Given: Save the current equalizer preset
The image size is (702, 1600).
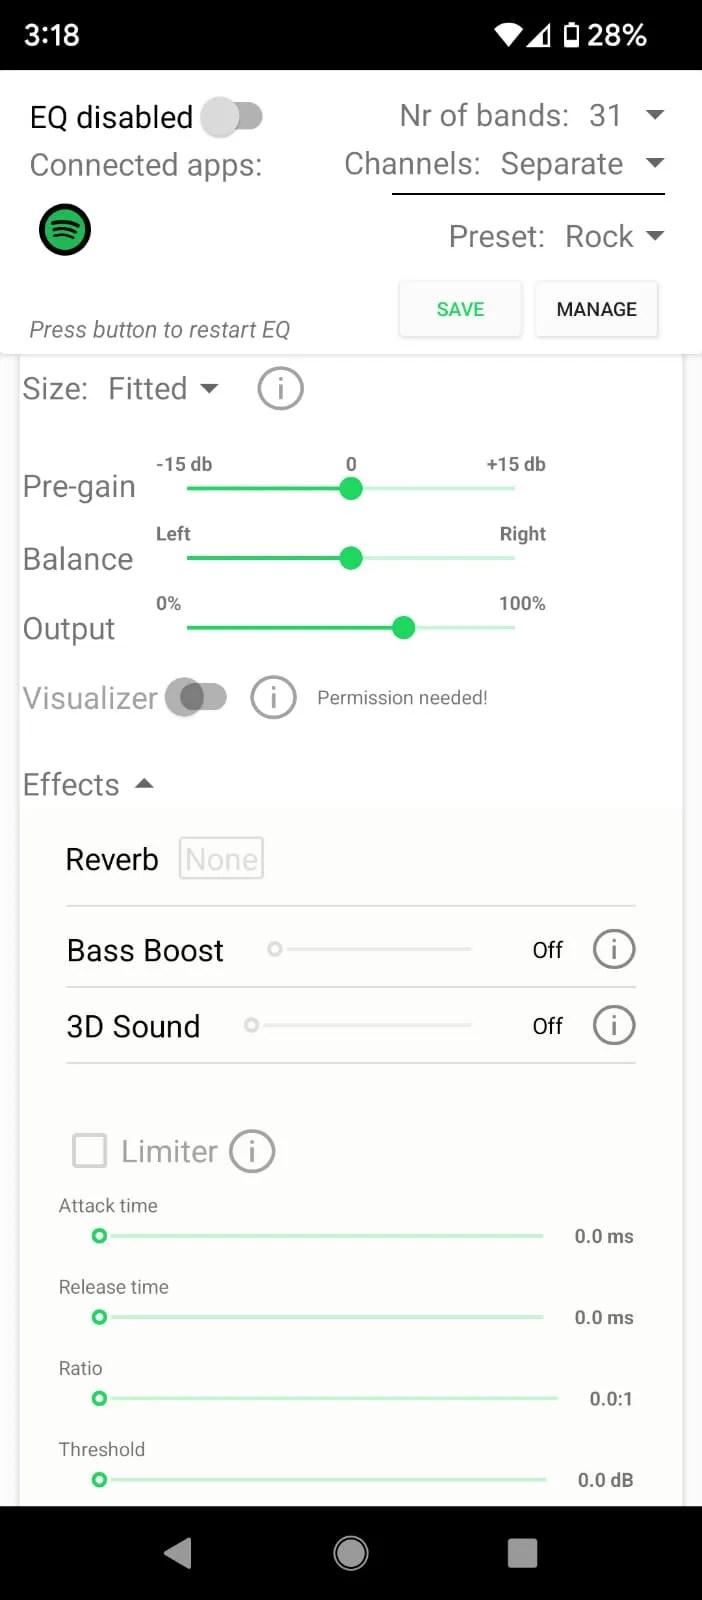Looking at the screenshot, I should click(460, 309).
